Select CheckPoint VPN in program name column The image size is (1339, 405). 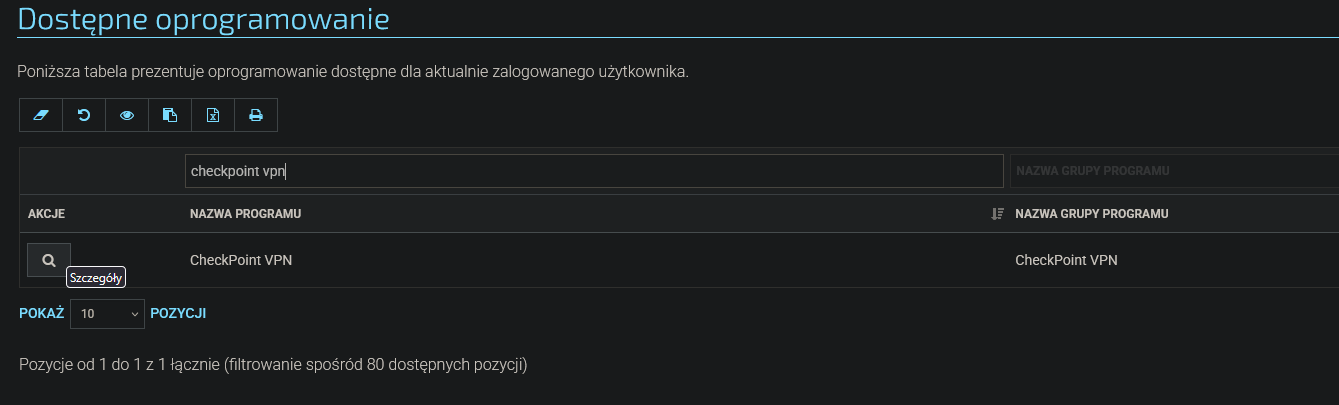[x=241, y=260]
